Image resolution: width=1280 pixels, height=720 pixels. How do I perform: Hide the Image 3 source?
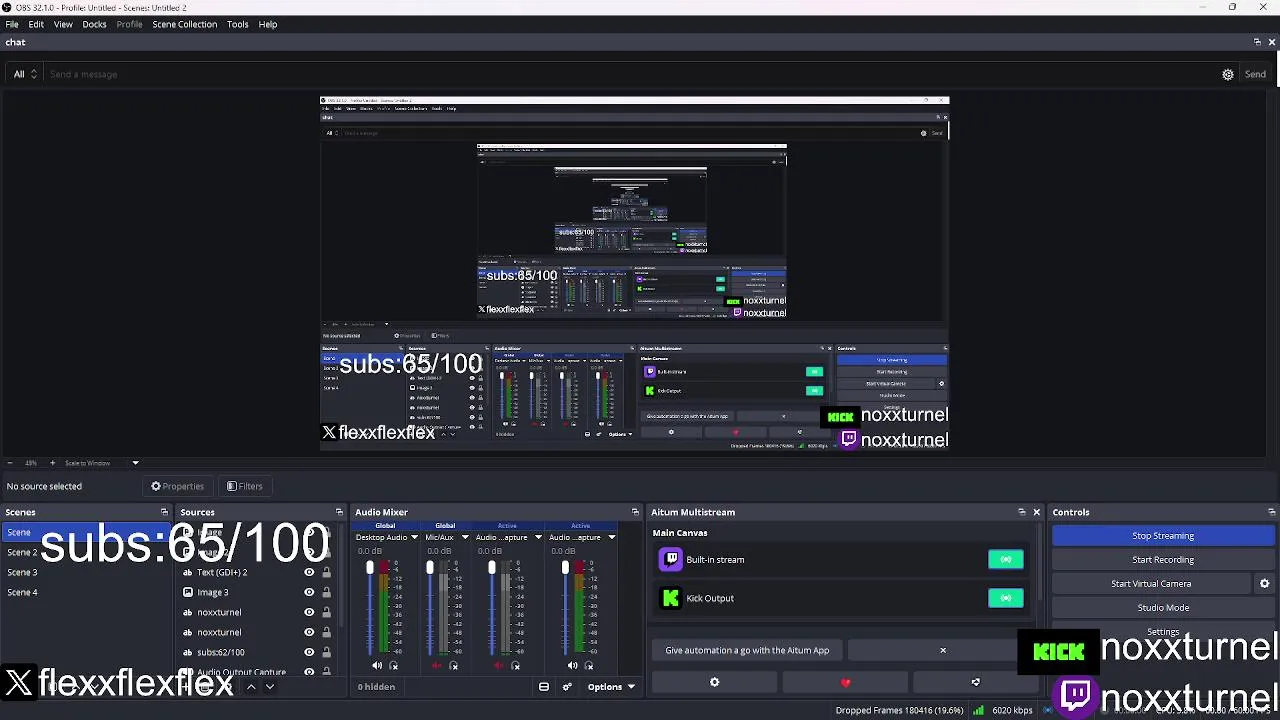[x=309, y=592]
